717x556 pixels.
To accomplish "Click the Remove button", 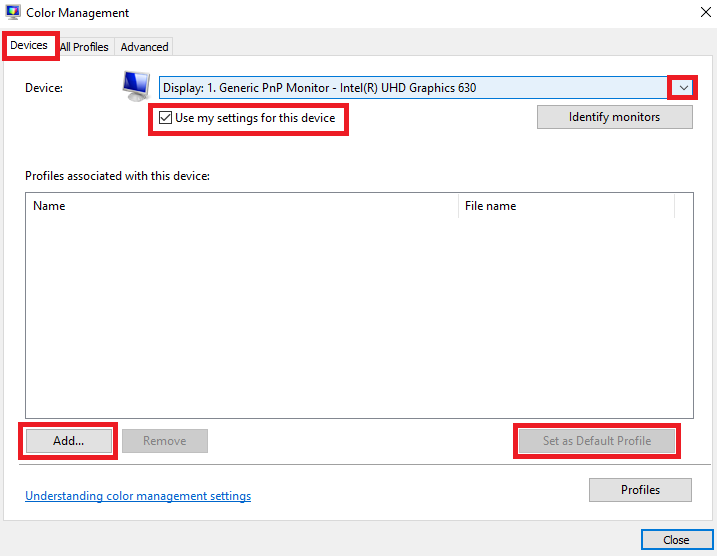I will 165,441.
